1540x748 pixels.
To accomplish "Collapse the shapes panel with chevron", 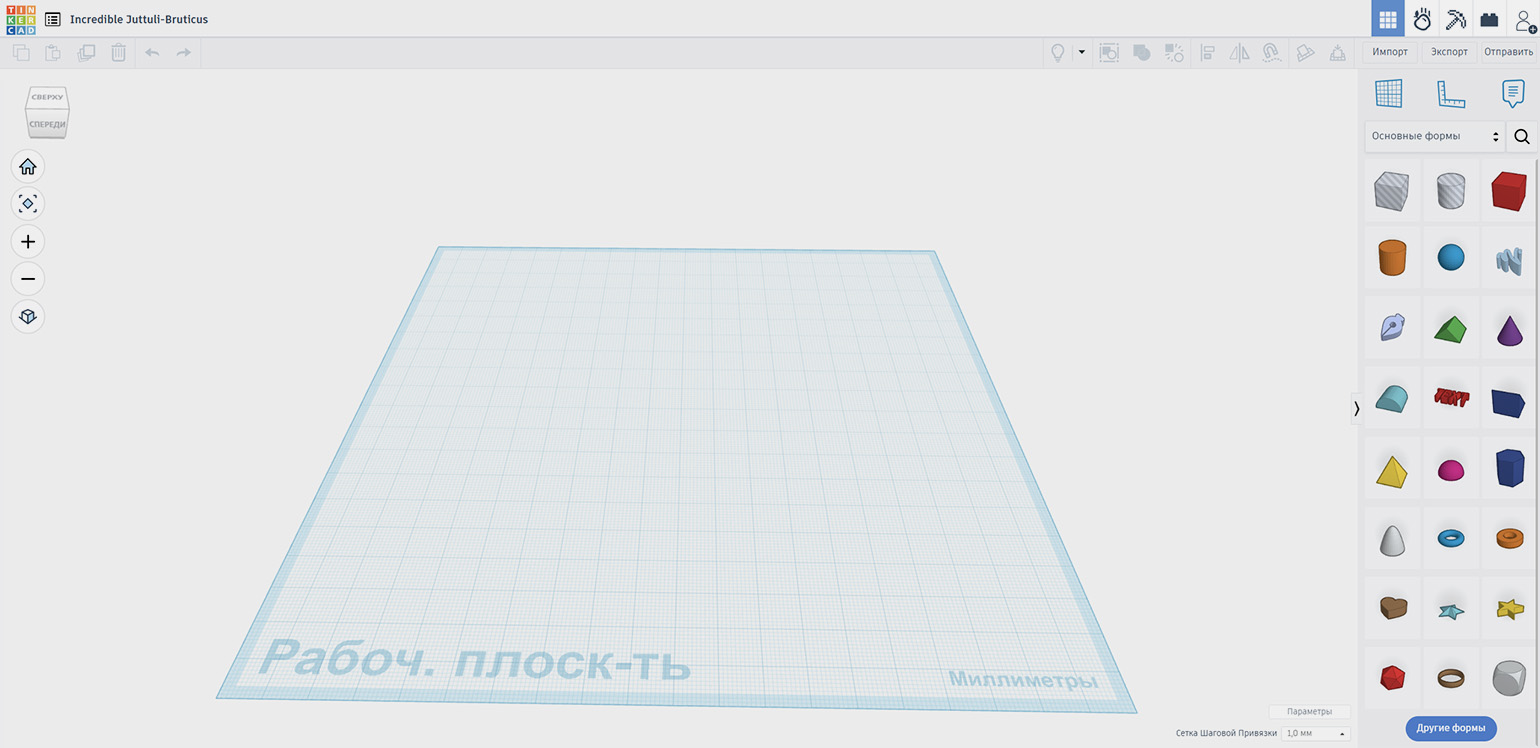I will pos(1356,408).
